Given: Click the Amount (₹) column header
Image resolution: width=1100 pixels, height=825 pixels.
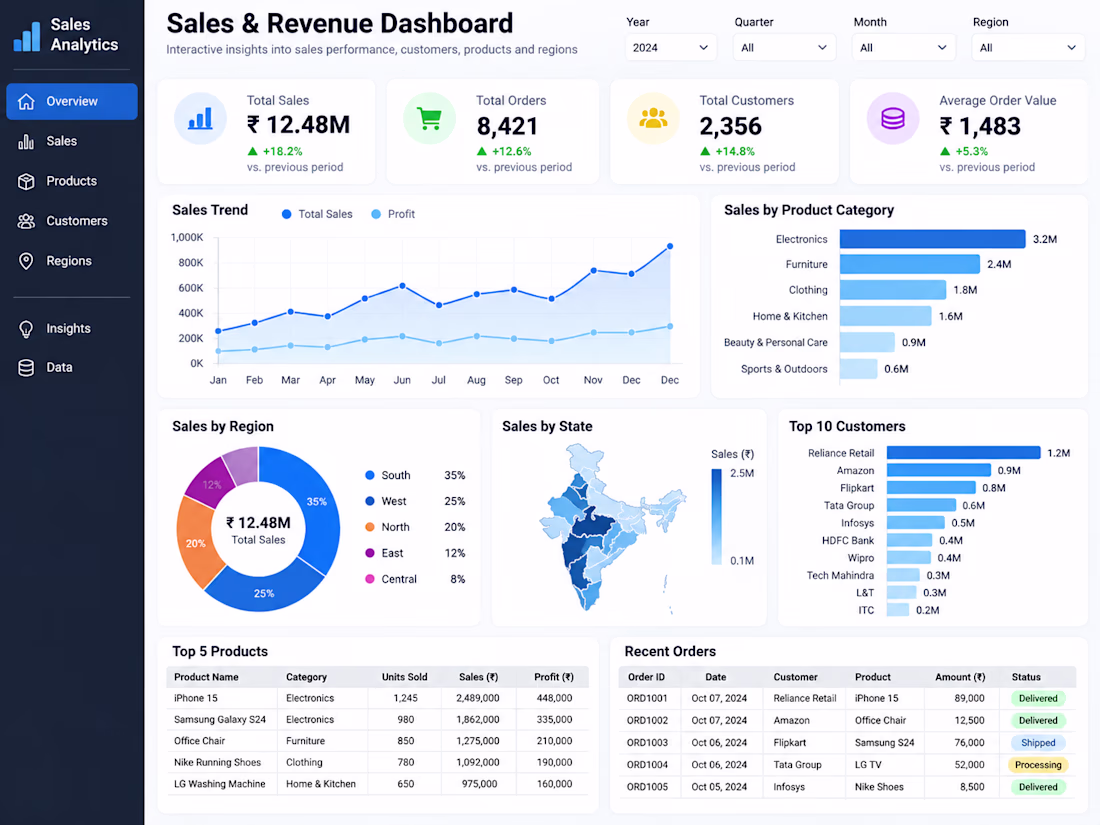Looking at the screenshot, I should (x=960, y=678).
